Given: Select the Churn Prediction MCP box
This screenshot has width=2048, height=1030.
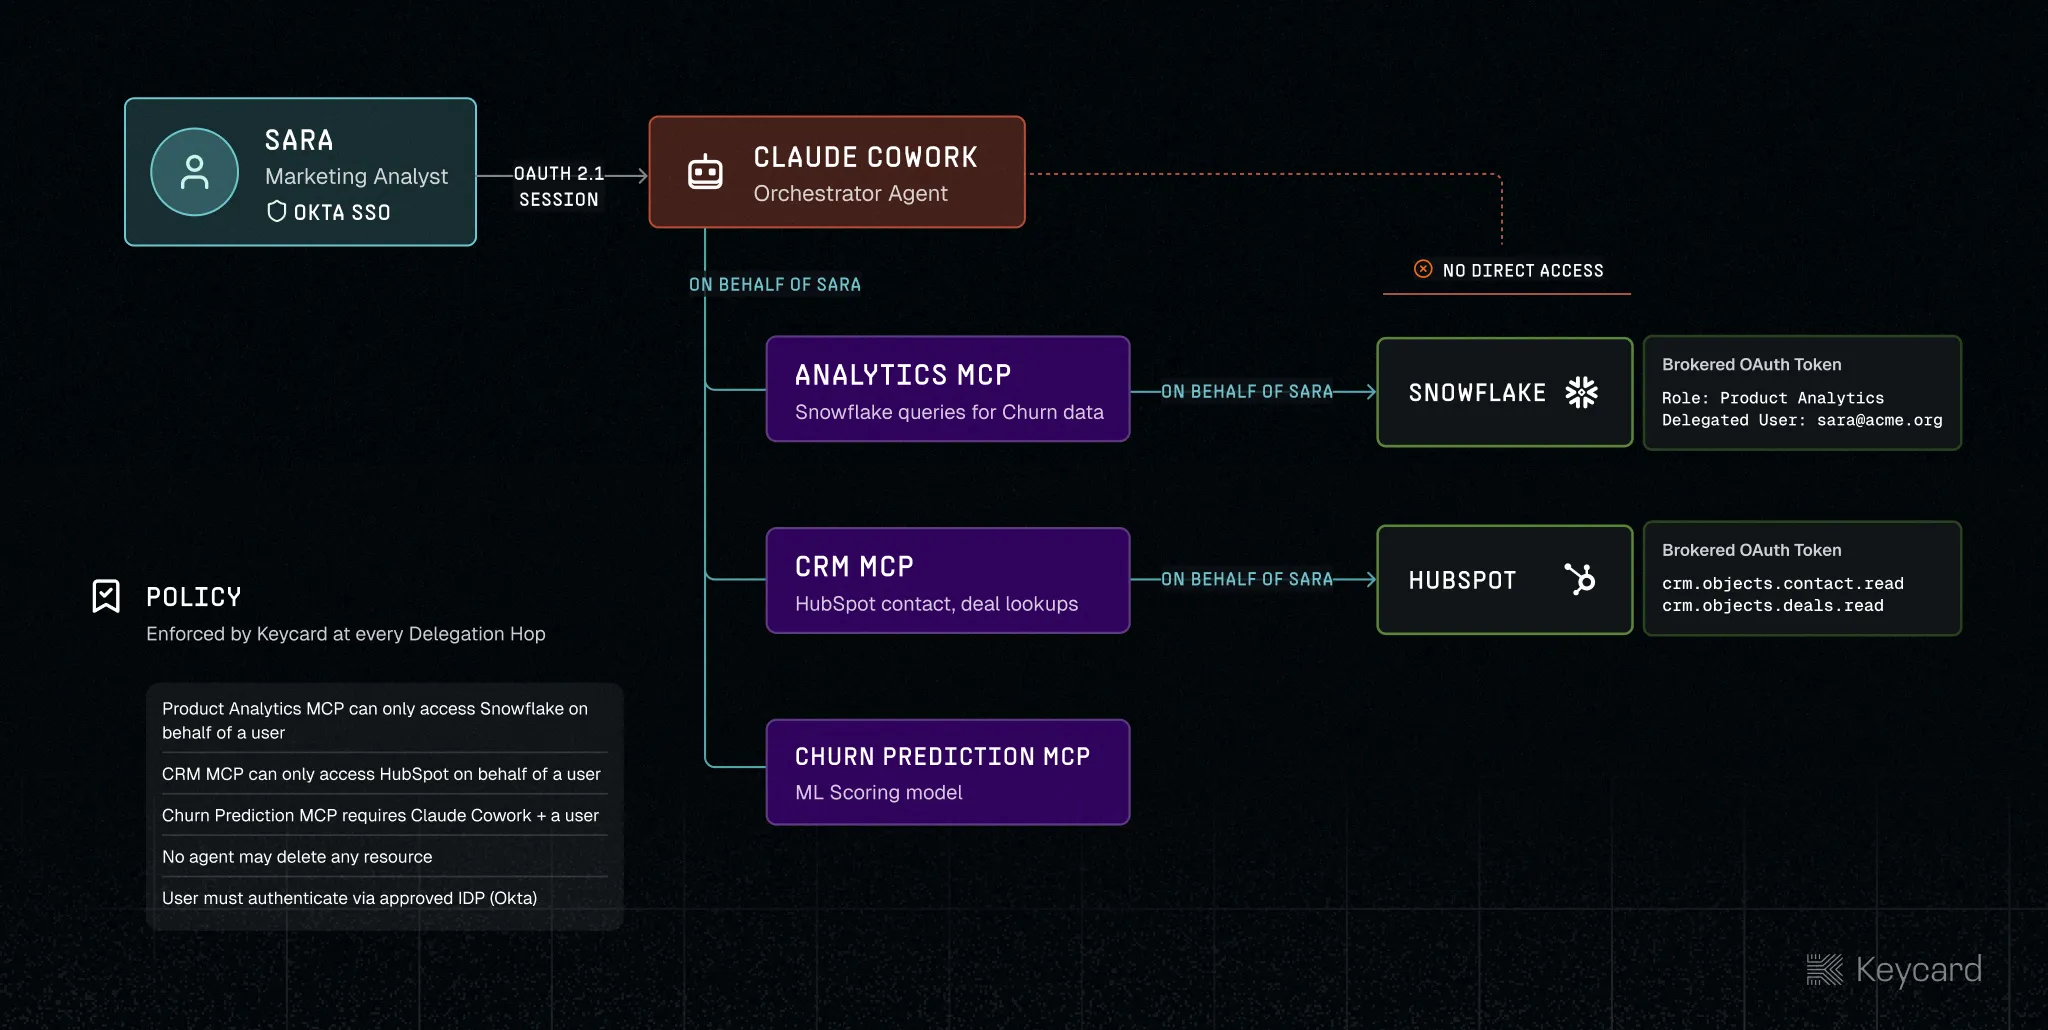Looking at the screenshot, I should [x=948, y=772].
